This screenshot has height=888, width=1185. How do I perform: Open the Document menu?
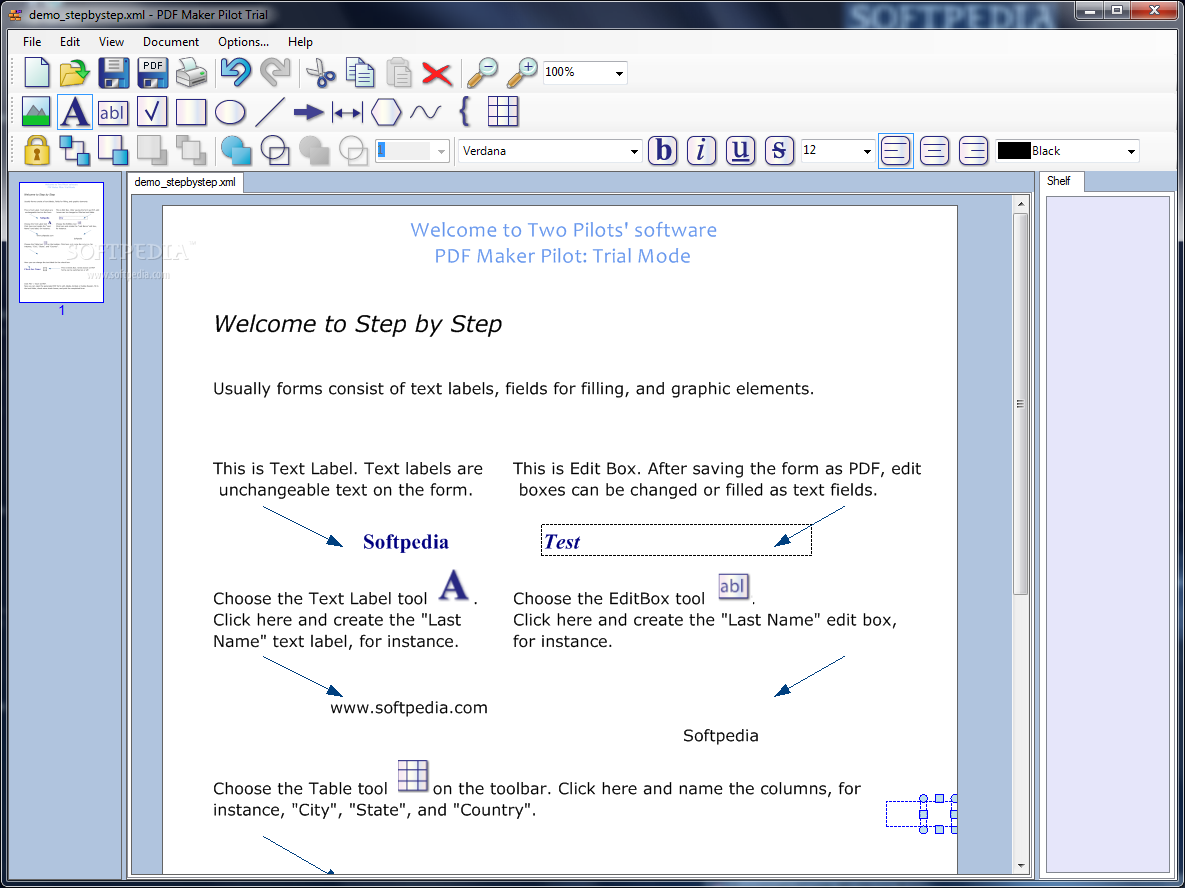(171, 42)
